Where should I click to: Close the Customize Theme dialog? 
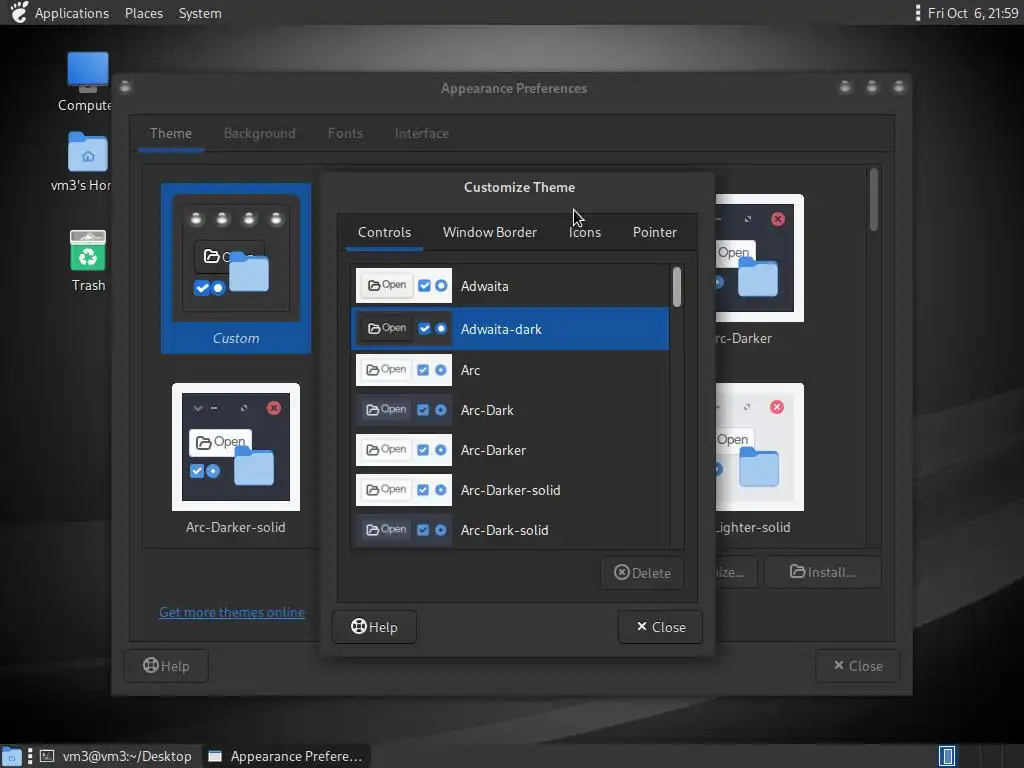(x=660, y=627)
